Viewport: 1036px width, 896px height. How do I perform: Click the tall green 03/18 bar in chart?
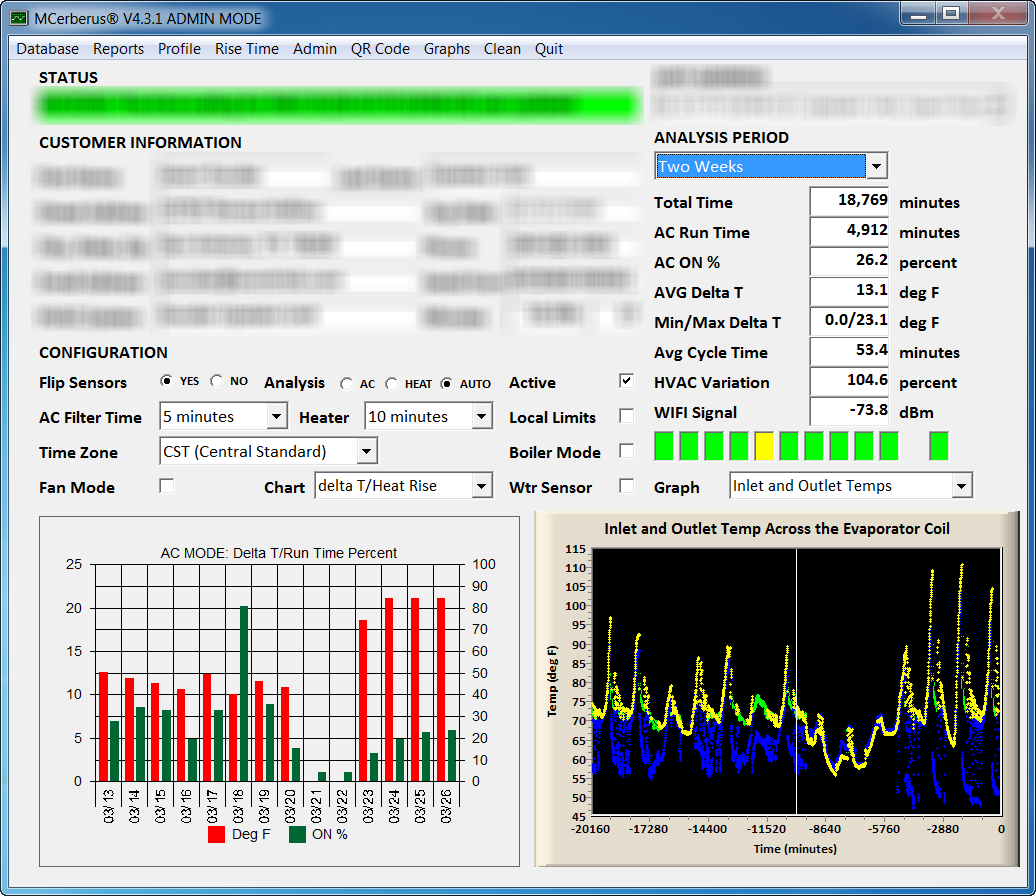[x=244, y=693]
